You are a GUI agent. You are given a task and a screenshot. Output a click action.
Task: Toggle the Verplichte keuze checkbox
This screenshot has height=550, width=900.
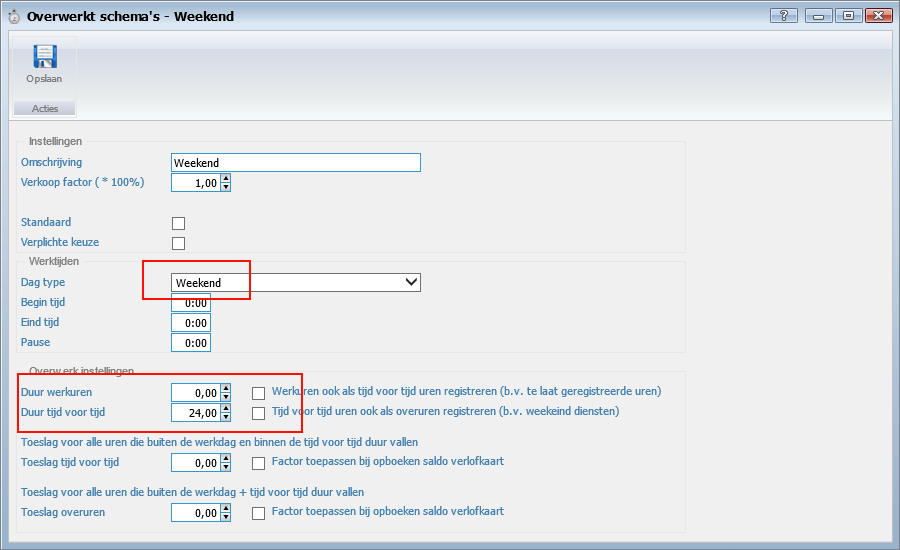click(179, 243)
